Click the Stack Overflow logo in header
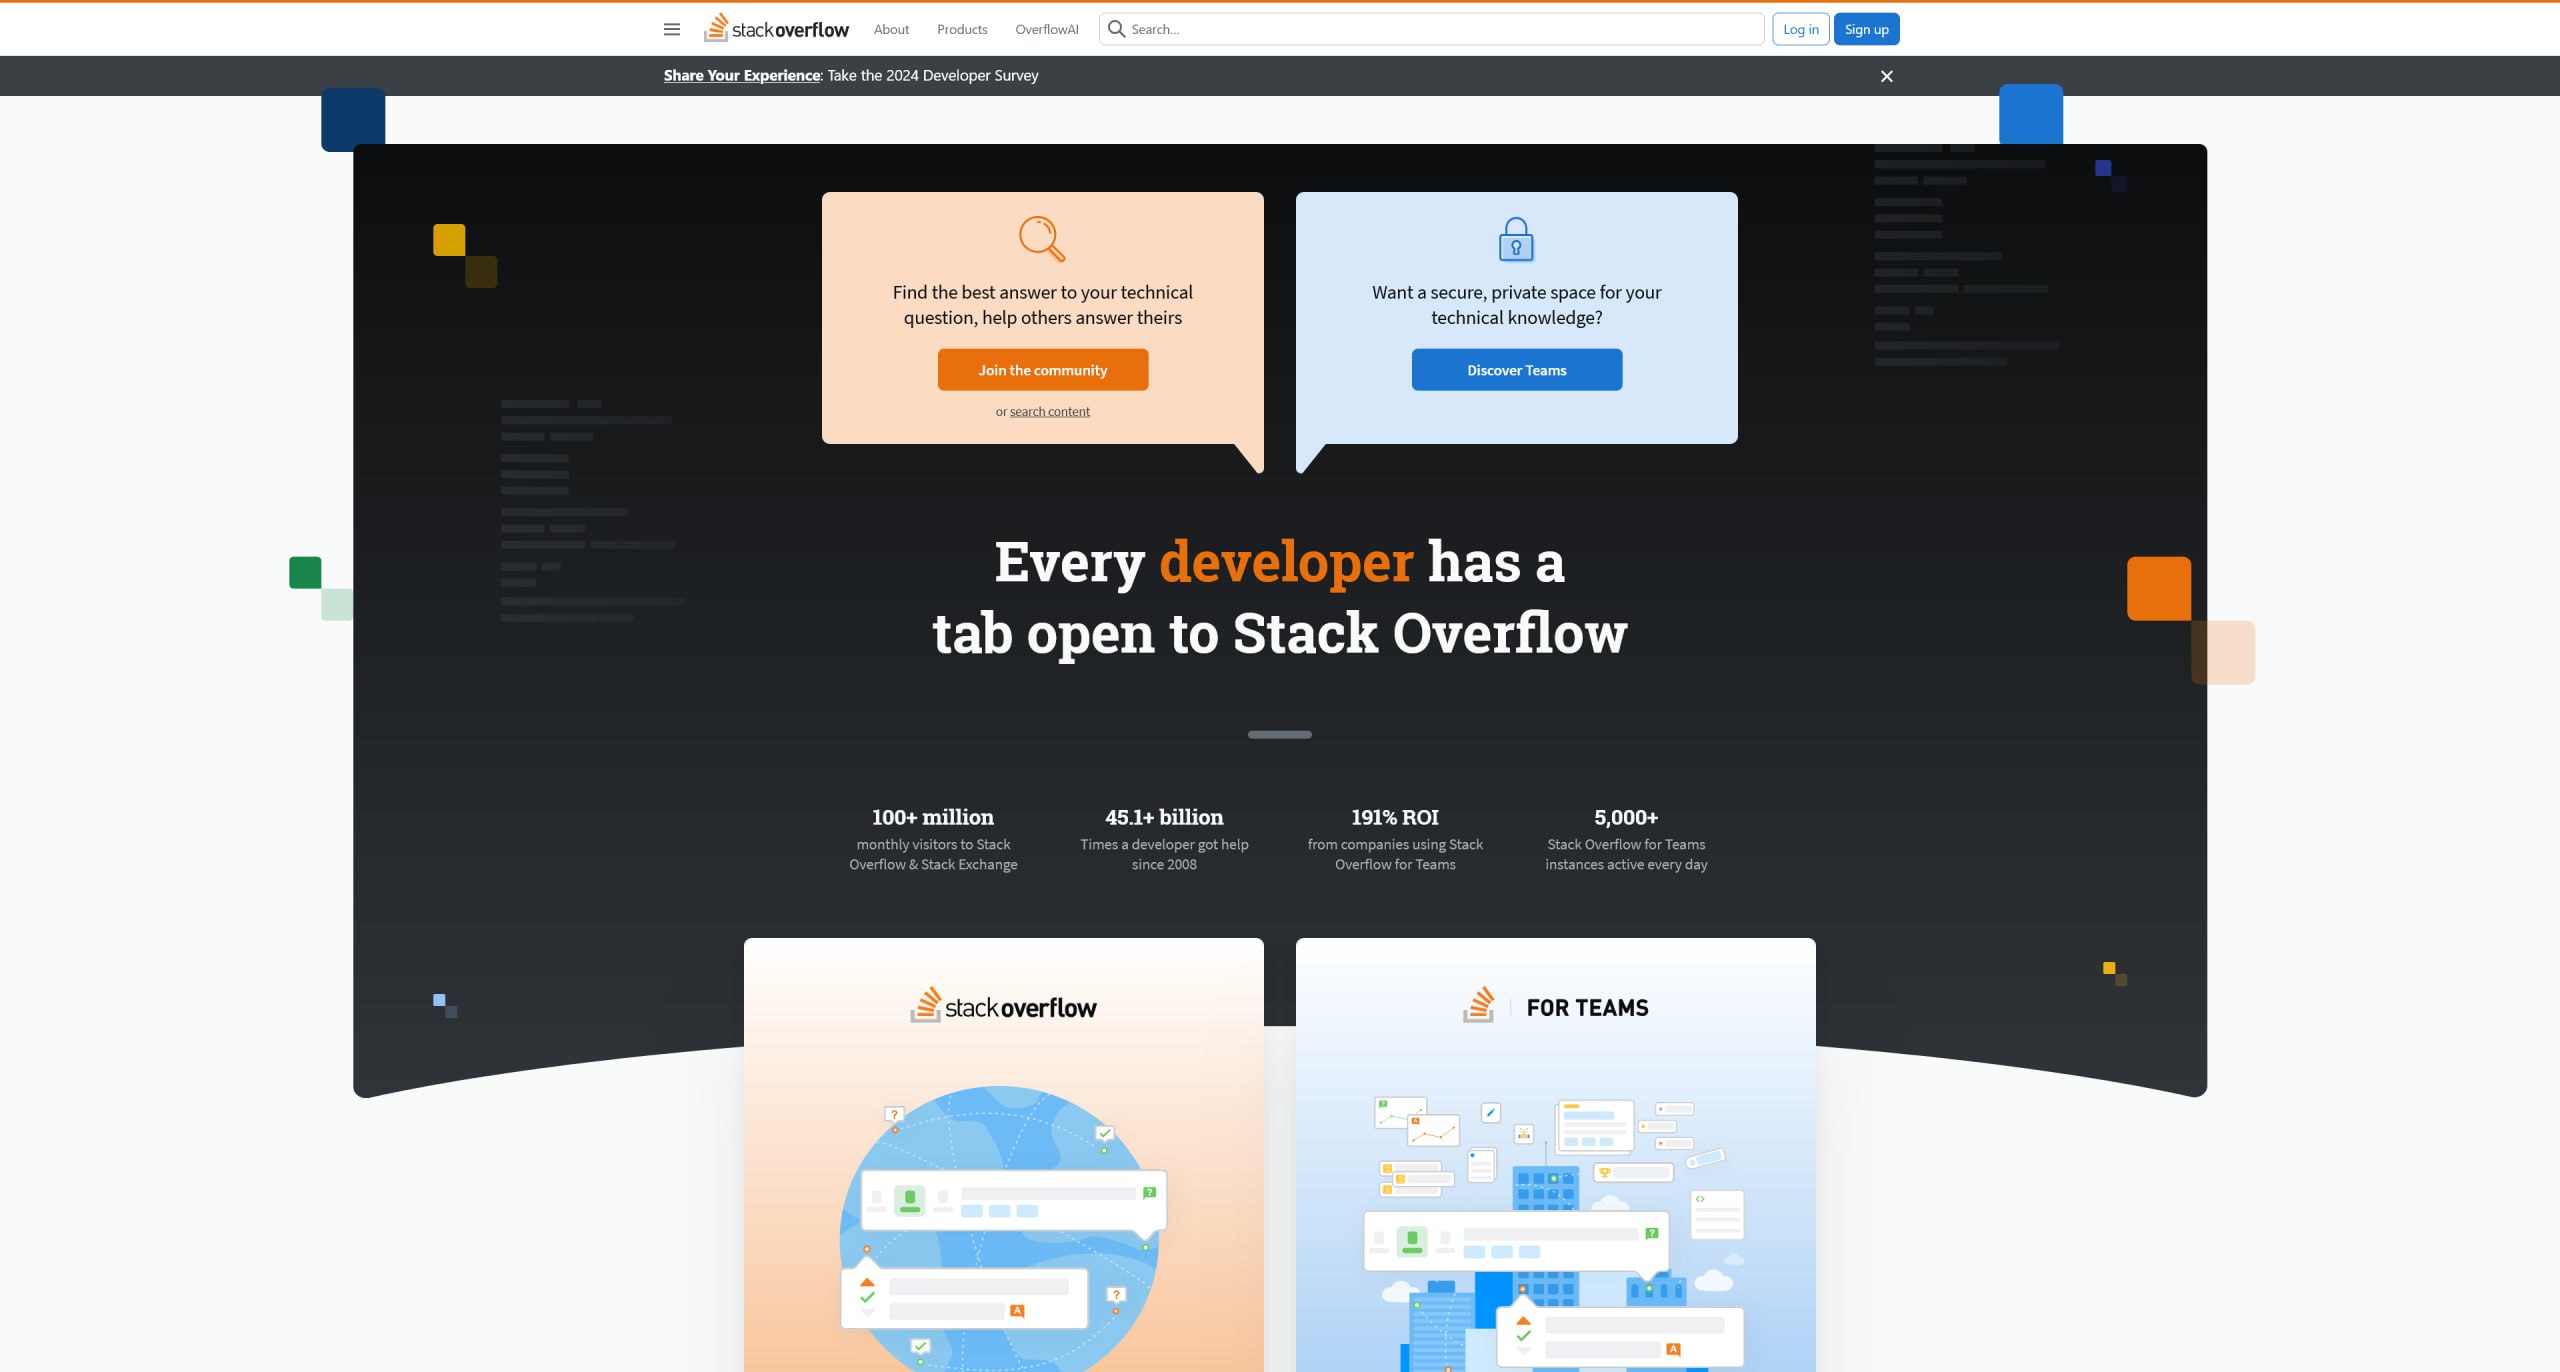The width and height of the screenshot is (2560, 1372). 777,29
